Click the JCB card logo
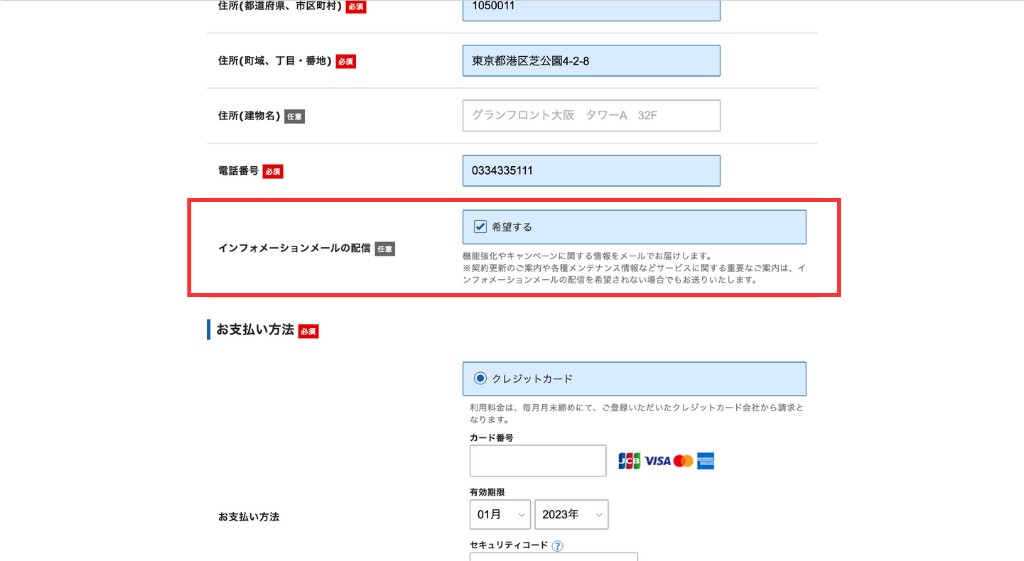The height and width of the screenshot is (561, 1024). 629,461
